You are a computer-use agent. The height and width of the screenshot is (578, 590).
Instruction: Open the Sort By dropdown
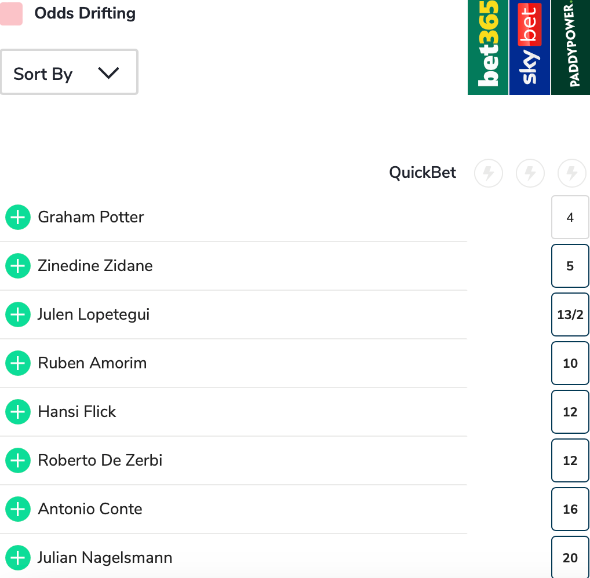[x=69, y=72]
